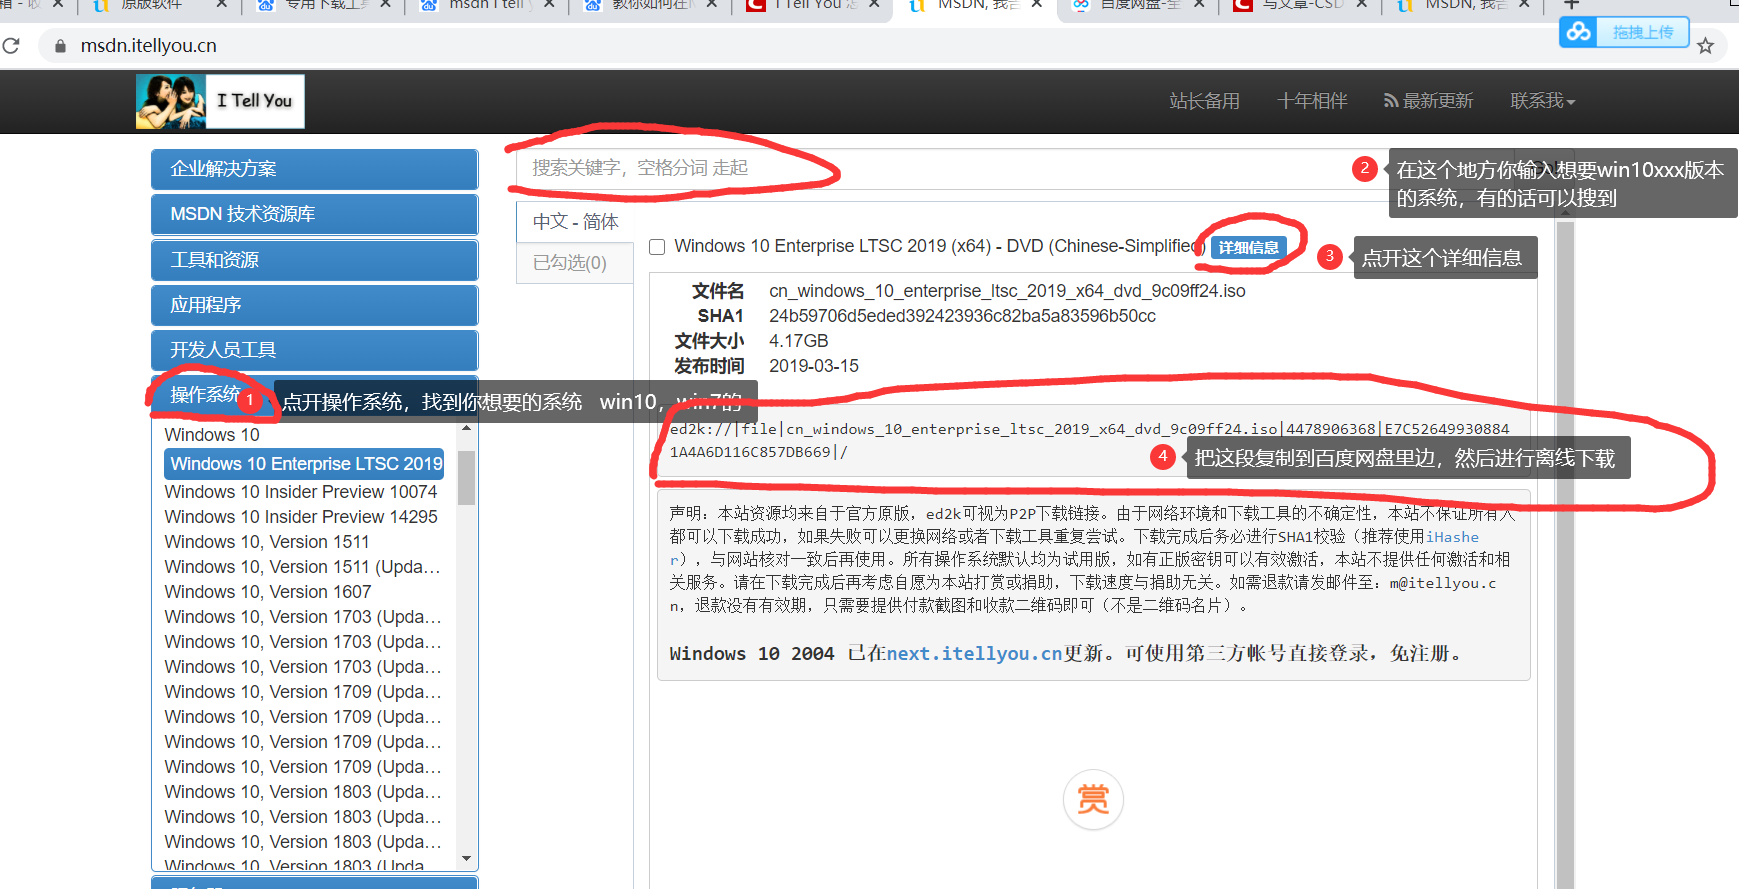Click the file name cn_windows_10_enterprise_ltsc_2019 iso
This screenshot has width=1739, height=889.
(1007, 291)
